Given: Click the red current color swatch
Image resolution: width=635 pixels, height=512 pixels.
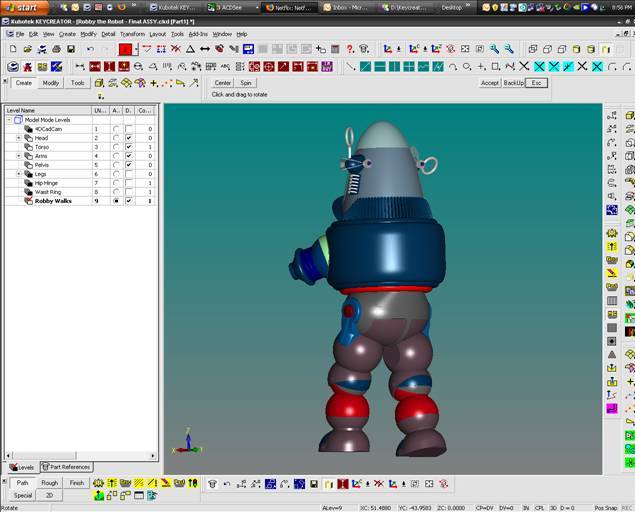Looking at the screenshot, I should pyautogui.click(x=126, y=49).
